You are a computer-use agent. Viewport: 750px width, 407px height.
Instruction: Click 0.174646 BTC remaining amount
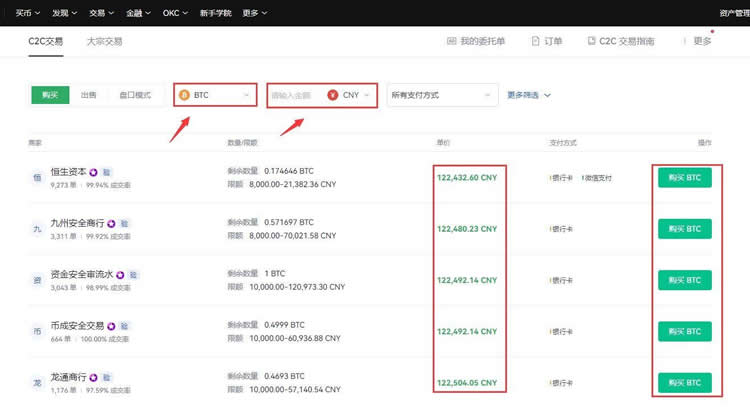click(289, 171)
